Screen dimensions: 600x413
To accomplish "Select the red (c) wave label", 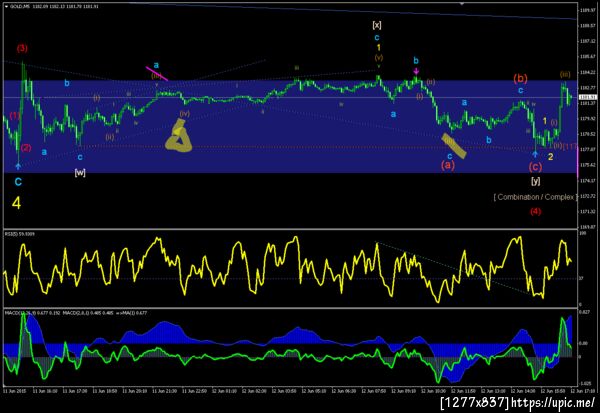I will click(x=535, y=167).
